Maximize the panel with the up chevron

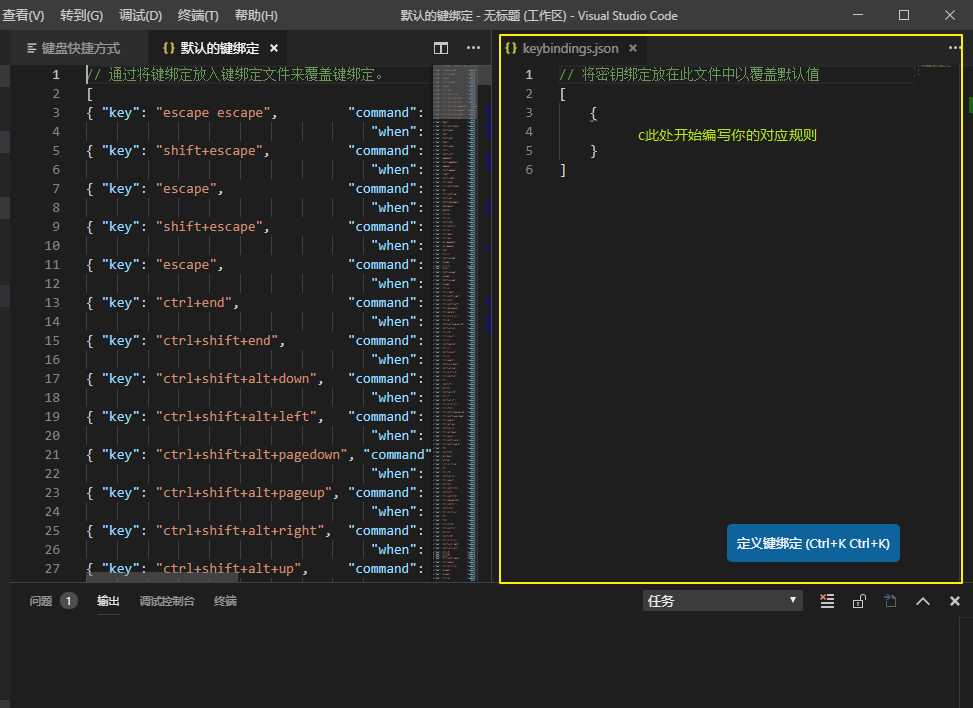[923, 601]
